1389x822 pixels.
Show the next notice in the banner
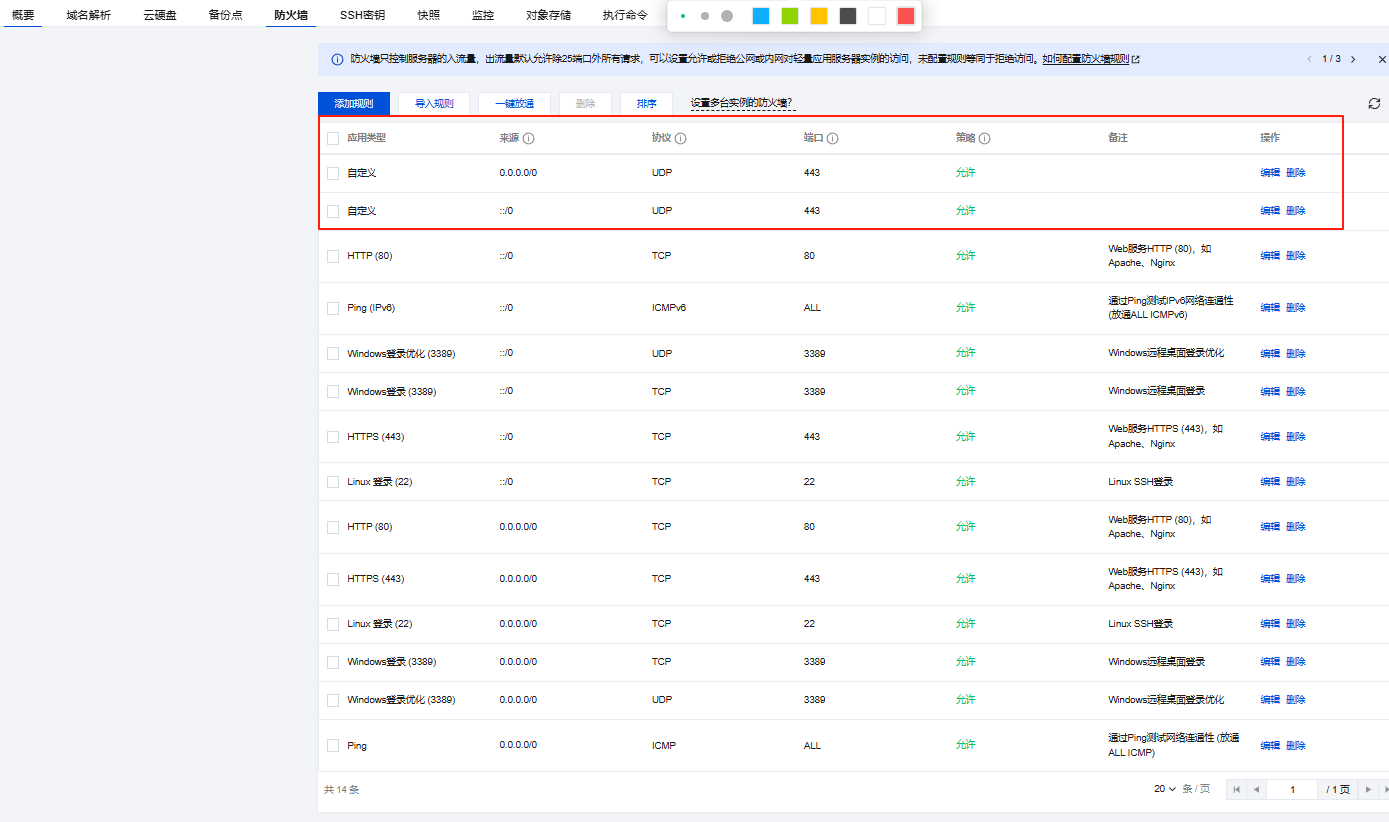tap(1353, 59)
